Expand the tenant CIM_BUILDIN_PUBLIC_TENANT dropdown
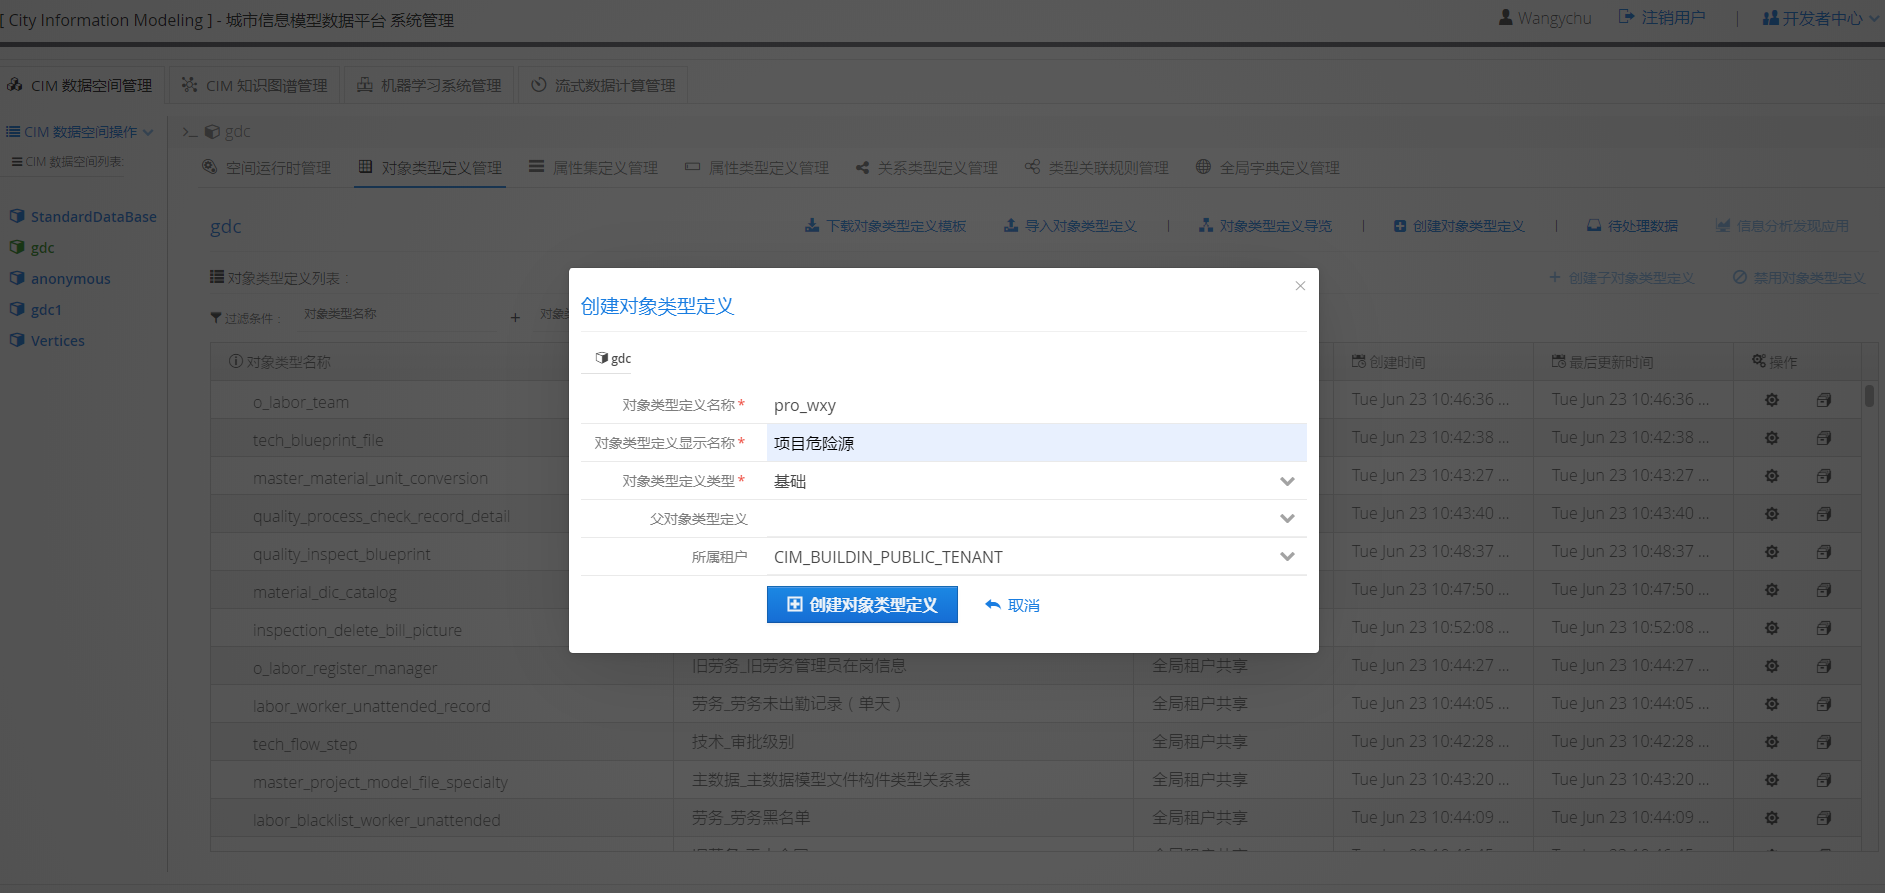 coord(1287,557)
